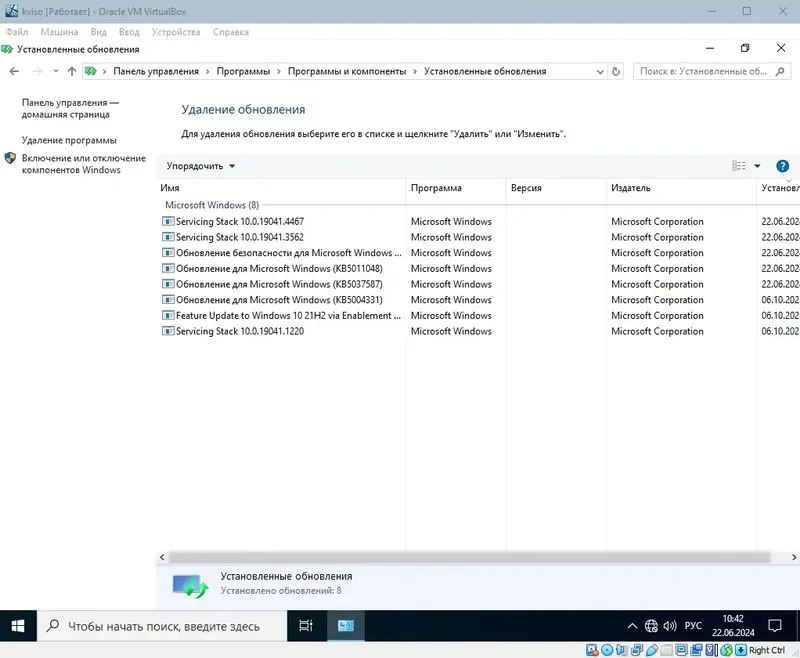Open the Устройства menu in VirtualBox

(176, 31)
